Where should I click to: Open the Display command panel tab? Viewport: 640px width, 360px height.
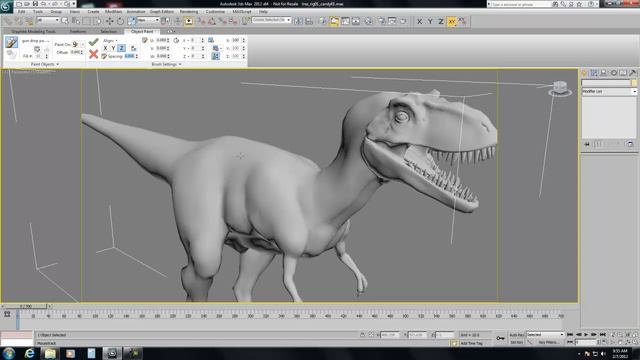[623, 73]
